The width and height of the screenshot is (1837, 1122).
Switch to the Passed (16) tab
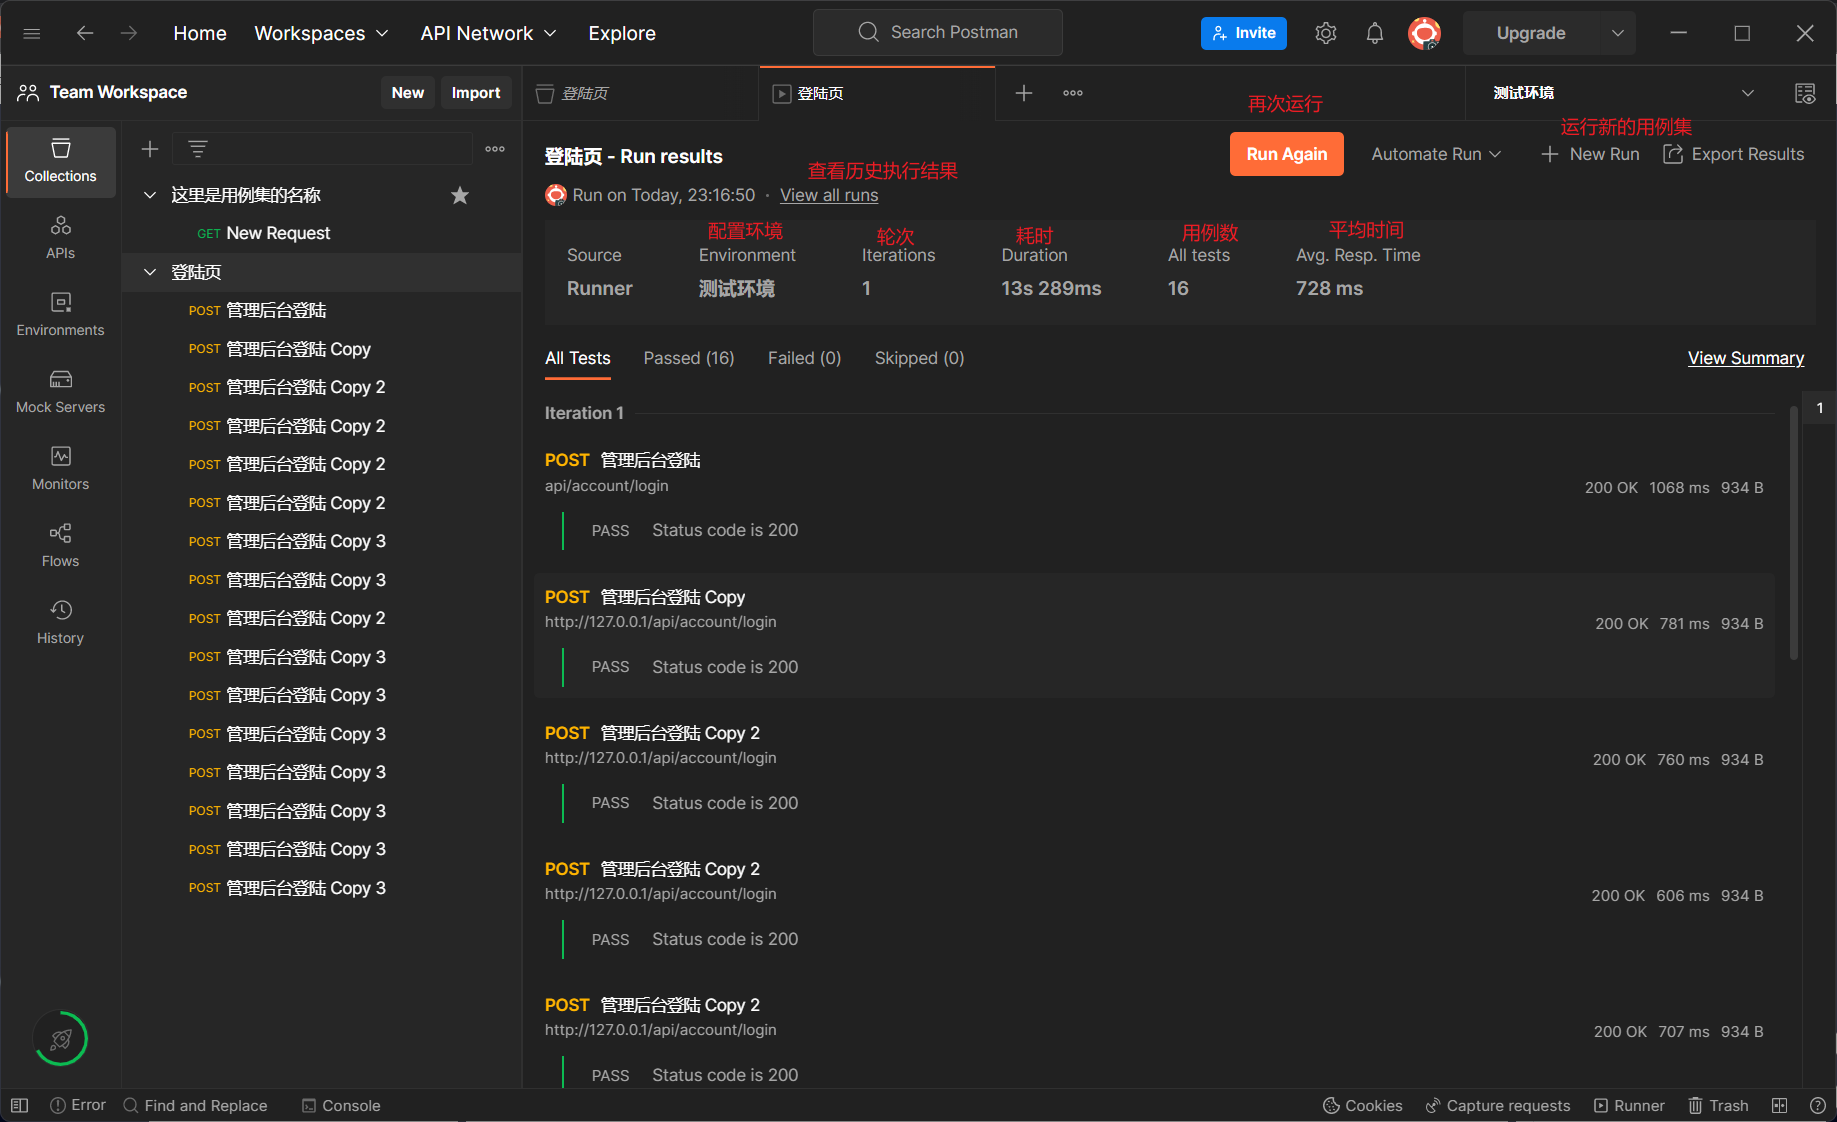coord(688,358)
